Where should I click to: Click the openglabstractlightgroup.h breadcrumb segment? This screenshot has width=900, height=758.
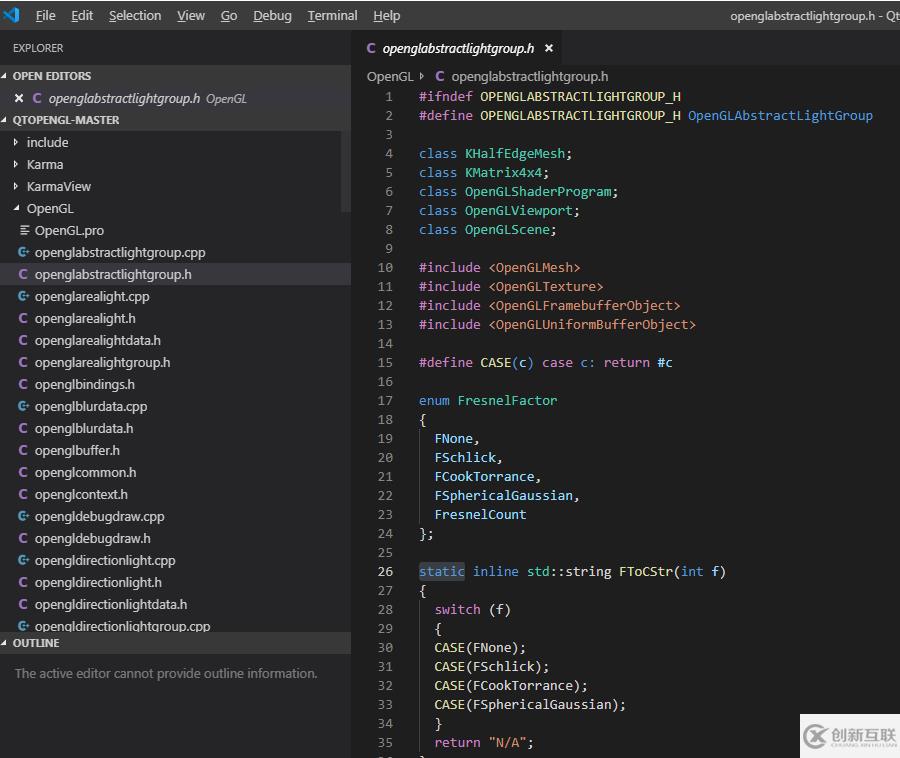pos(529,76)
